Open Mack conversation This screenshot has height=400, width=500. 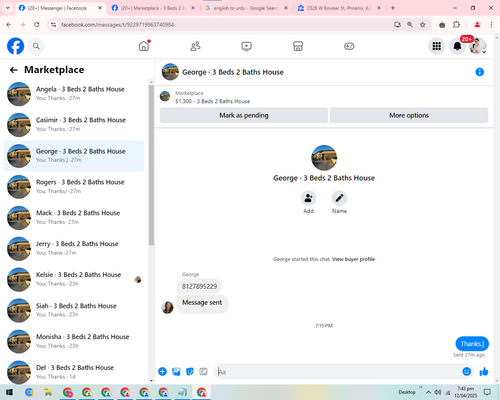click(74, 218)
